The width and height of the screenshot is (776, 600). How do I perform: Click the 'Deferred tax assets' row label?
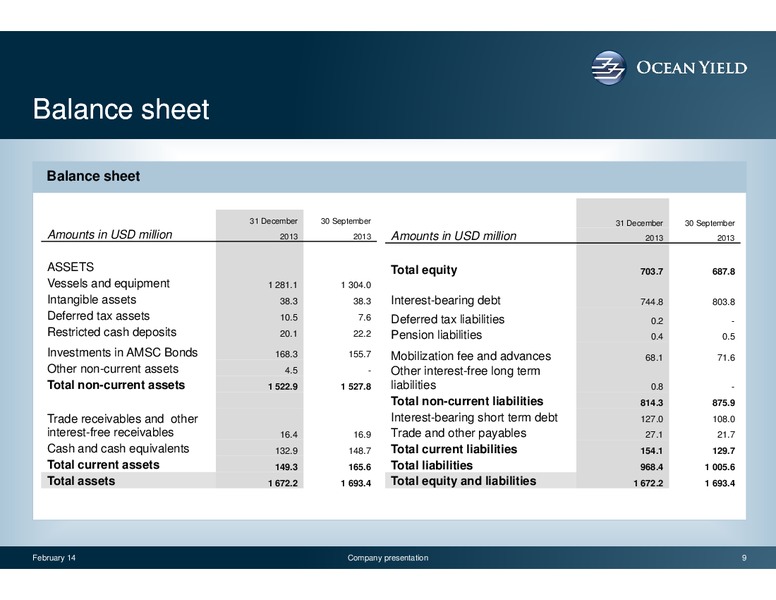pos(98,316)
